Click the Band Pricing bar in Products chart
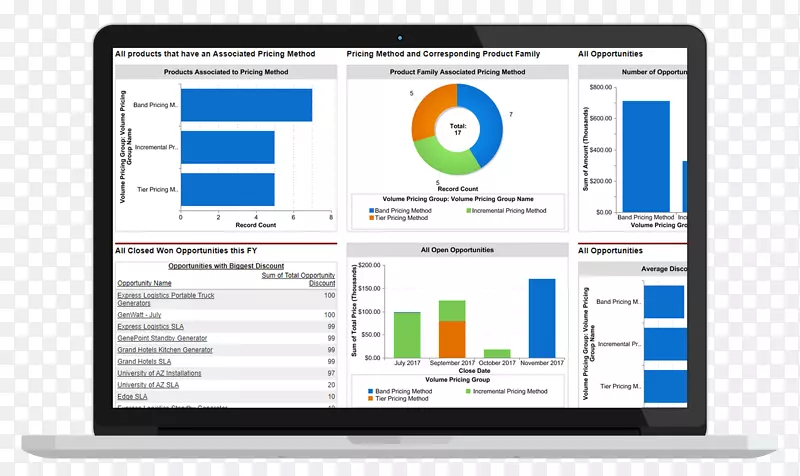800x476 pixels. click(246, 105)
